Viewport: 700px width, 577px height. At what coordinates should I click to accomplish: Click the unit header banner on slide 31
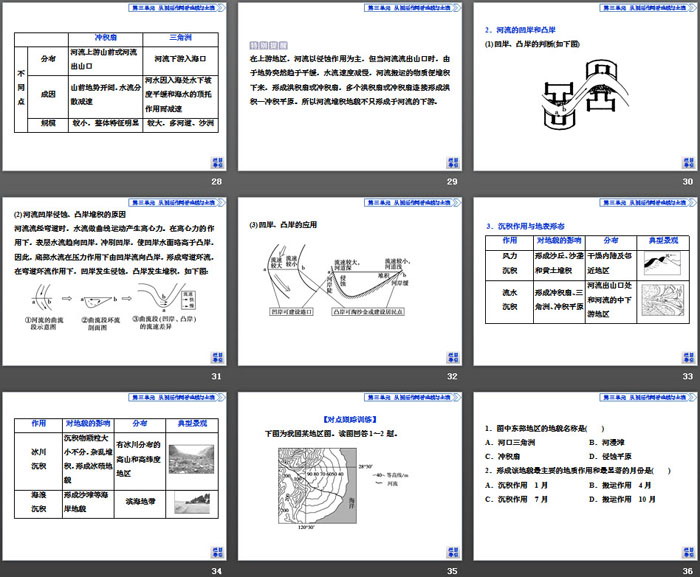[x=177, y=202]
